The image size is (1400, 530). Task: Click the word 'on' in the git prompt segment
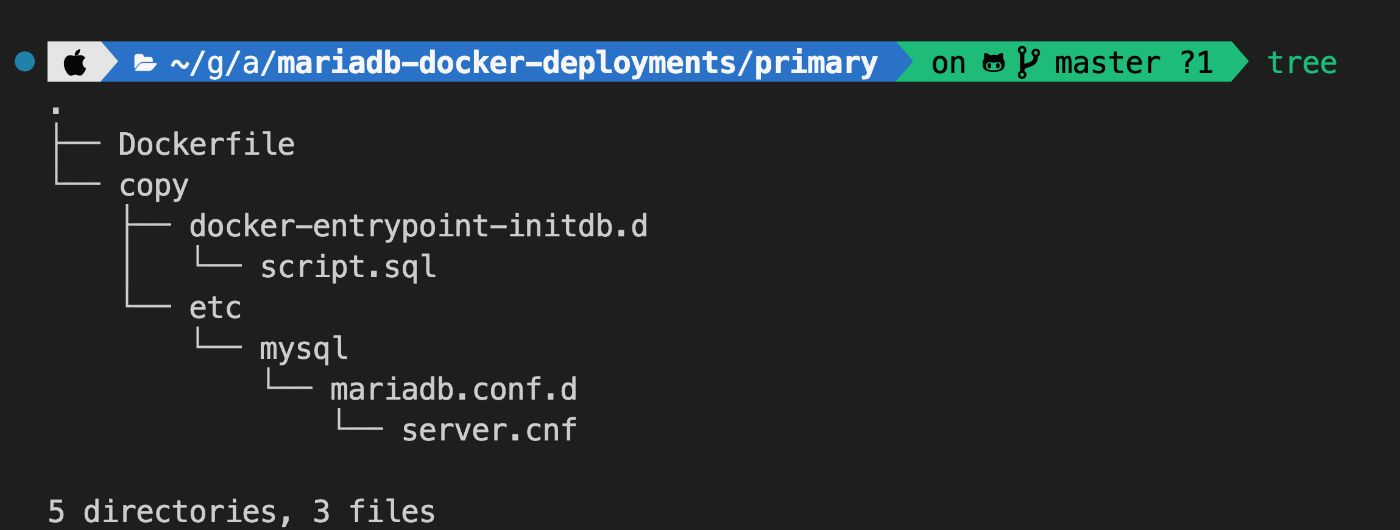point(948,64)
